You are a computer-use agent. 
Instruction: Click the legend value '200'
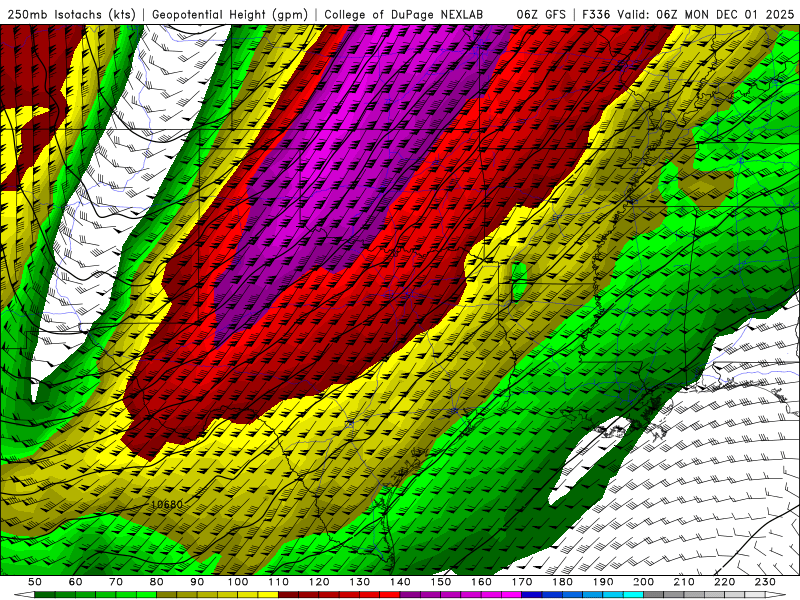point(644,582)
